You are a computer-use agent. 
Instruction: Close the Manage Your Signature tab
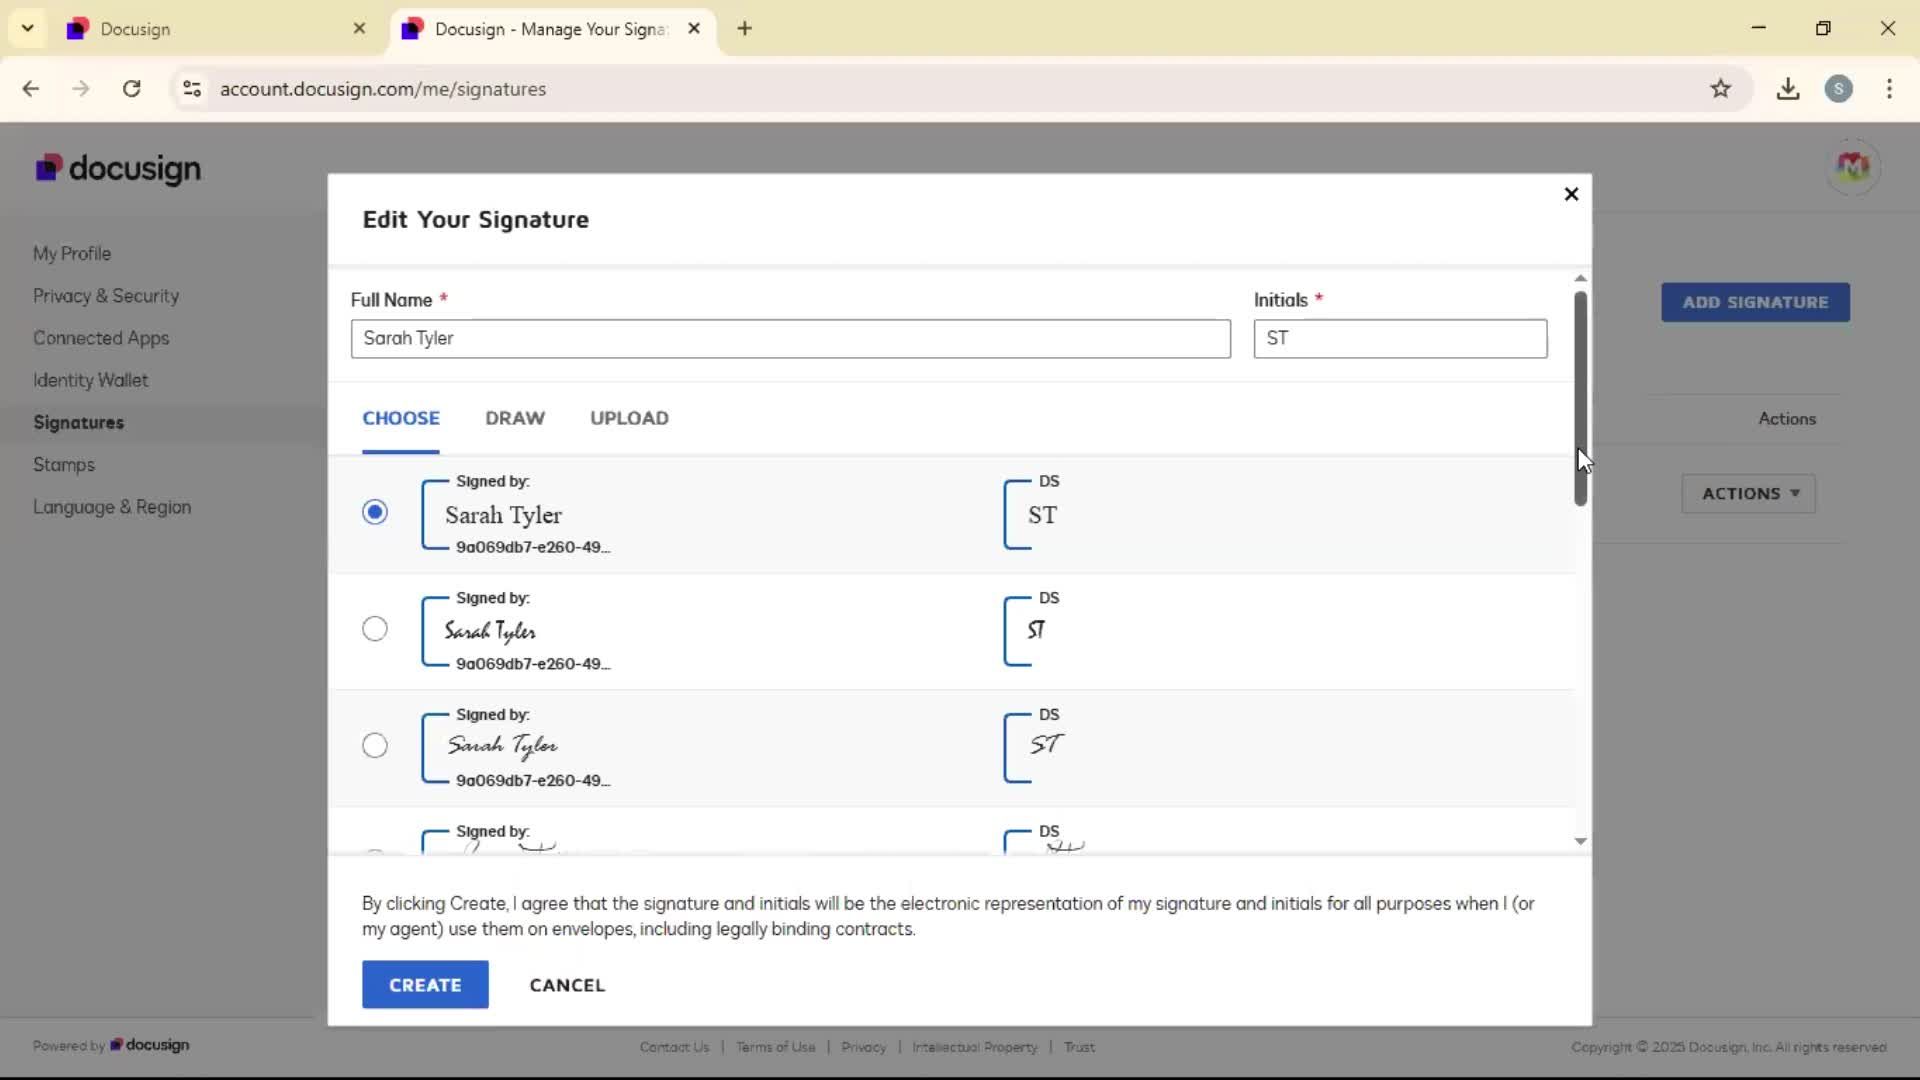tap(694, 29)
